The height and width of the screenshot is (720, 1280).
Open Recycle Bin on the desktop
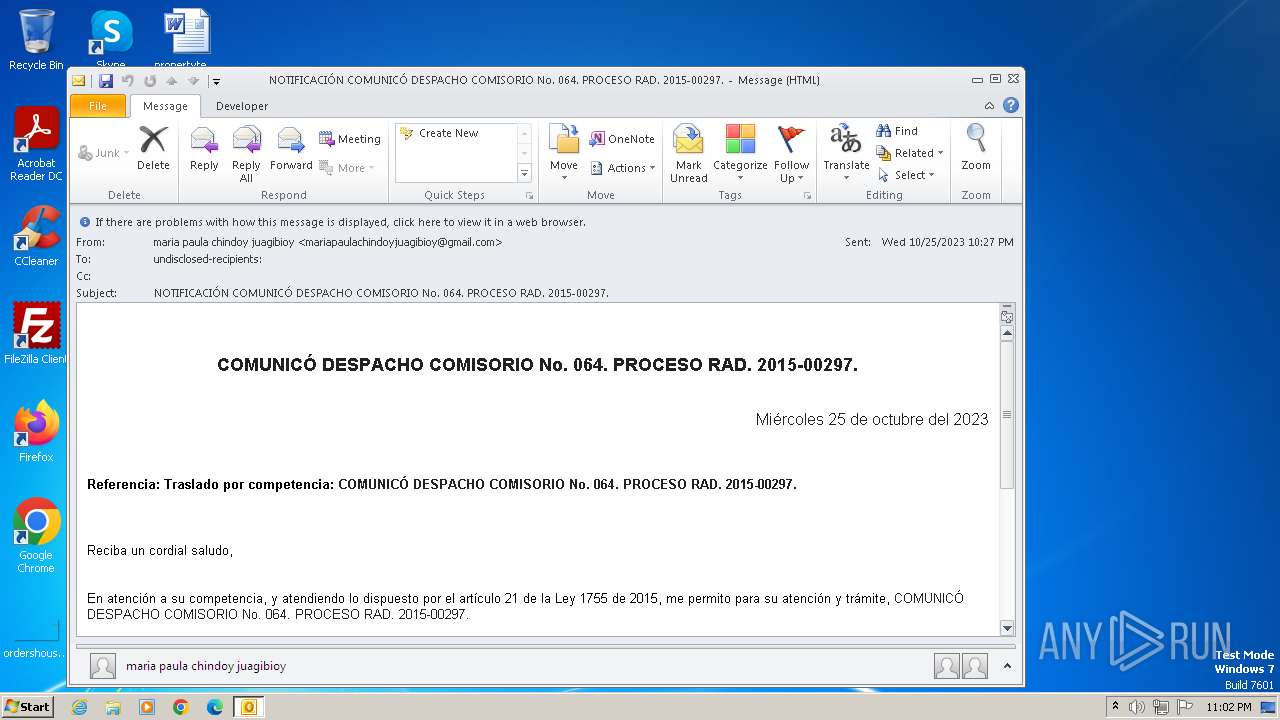[x=36, y=40]
